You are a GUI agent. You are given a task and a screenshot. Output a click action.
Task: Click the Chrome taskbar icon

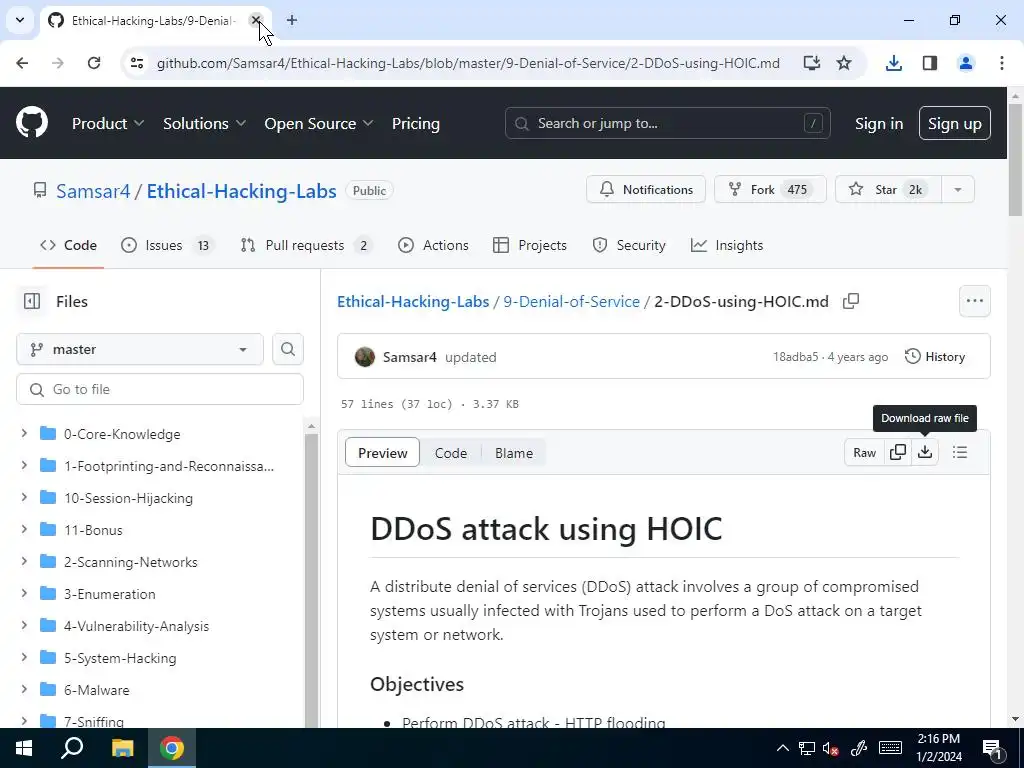click(172, 748)
